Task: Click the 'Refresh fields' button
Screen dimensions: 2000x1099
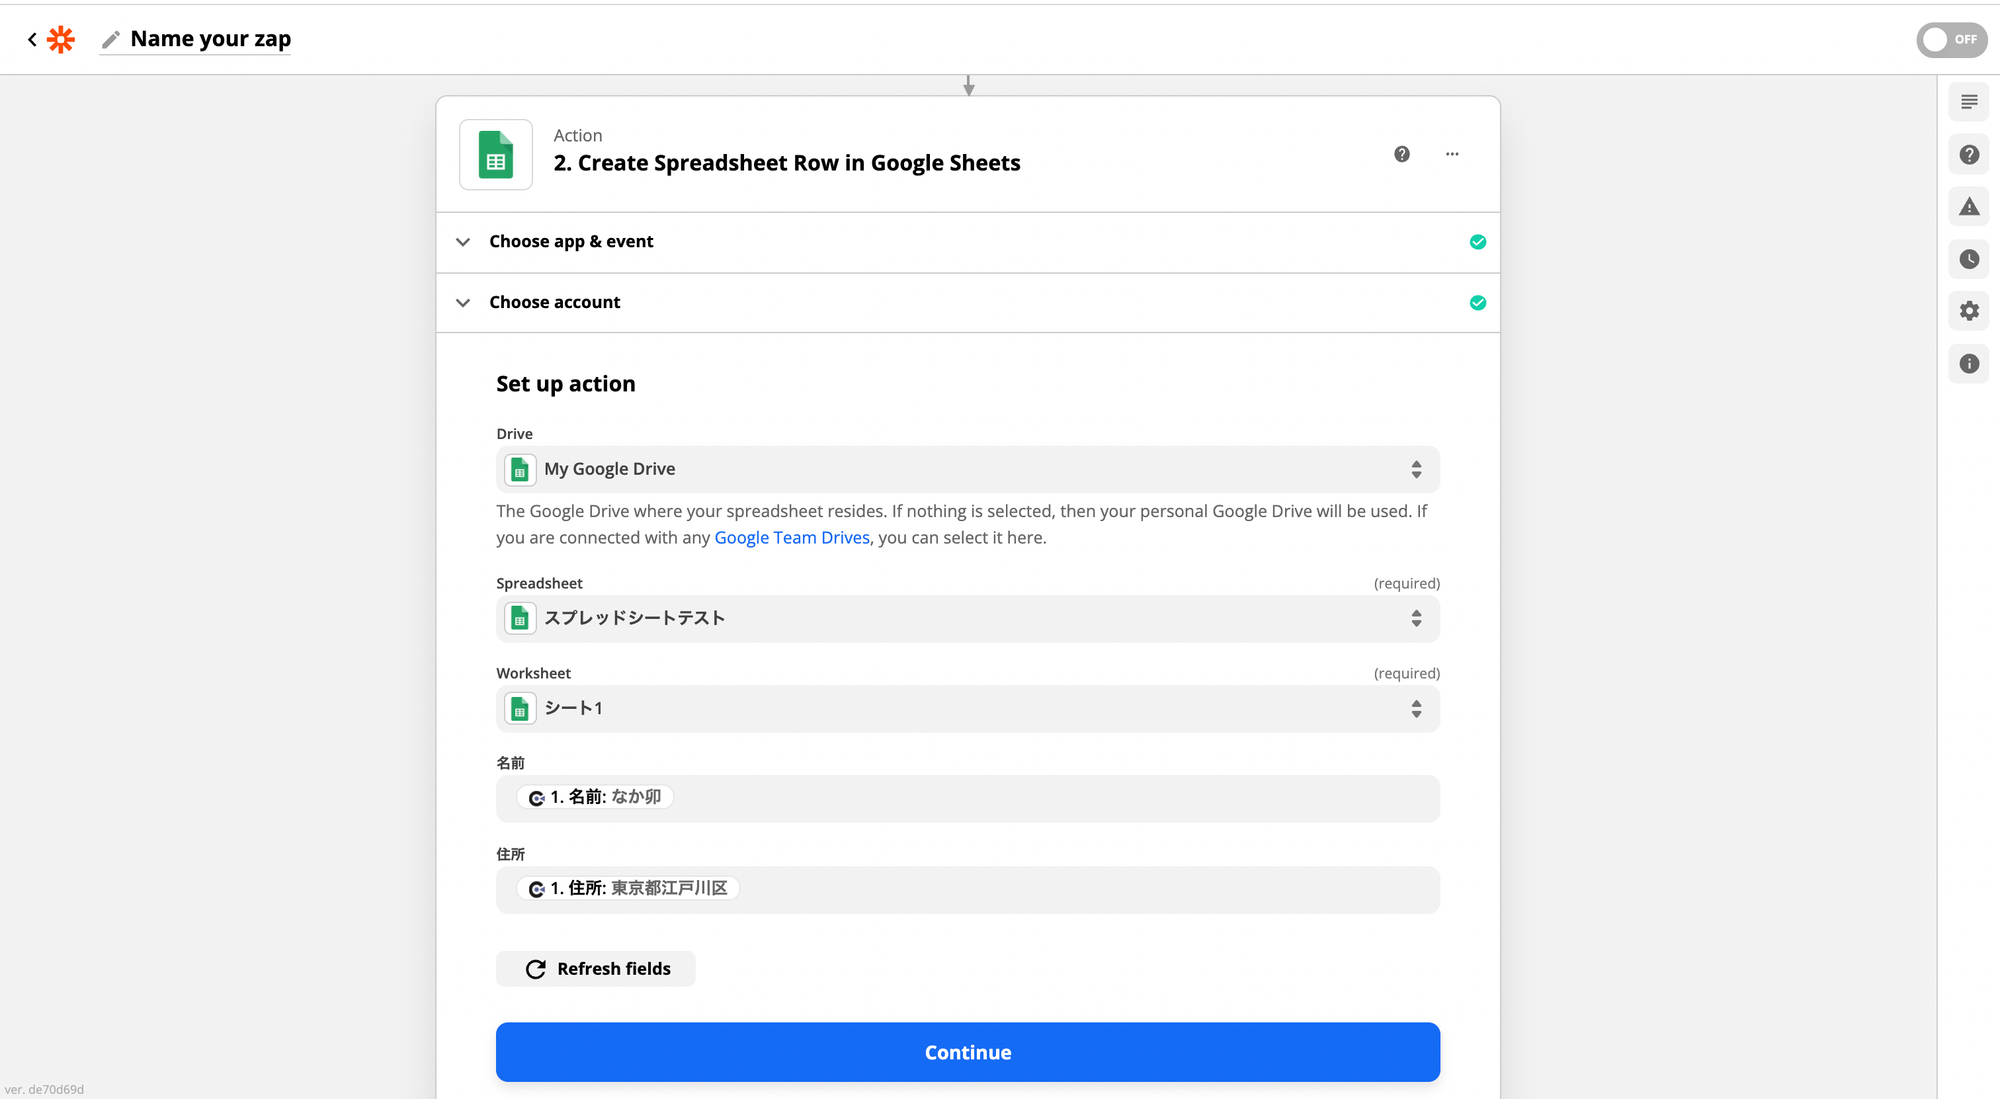Action: [x=596, y=969]
